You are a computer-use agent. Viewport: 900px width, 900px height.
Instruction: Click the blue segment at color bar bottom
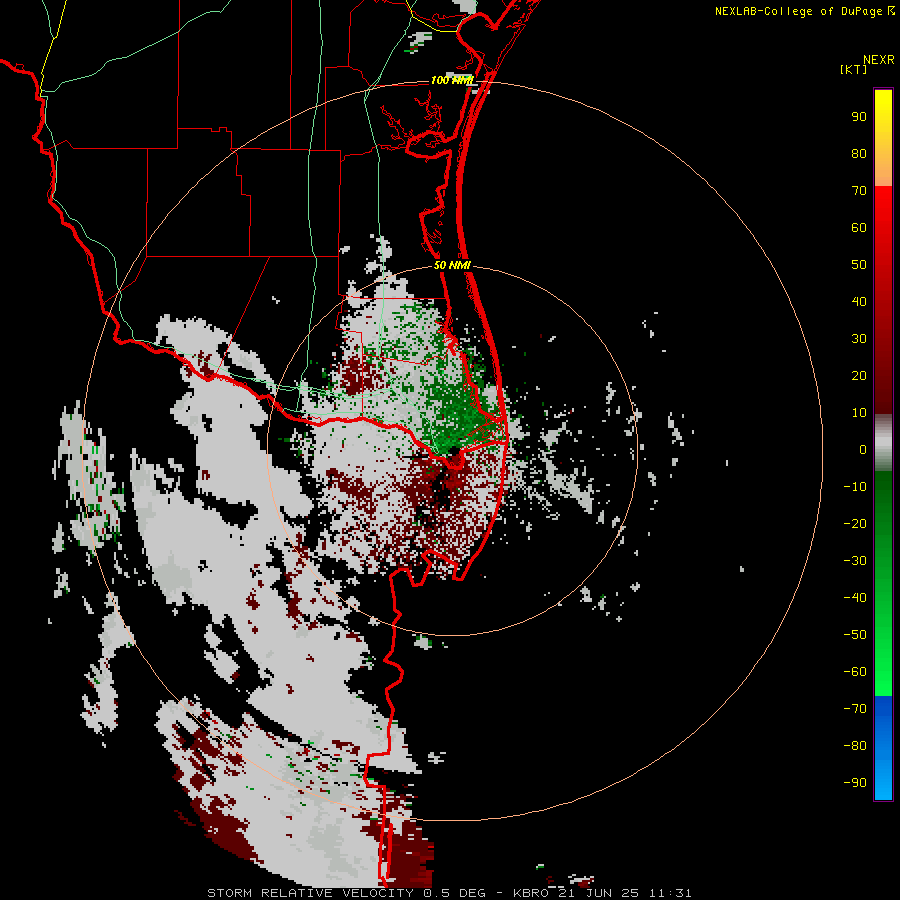point(883,748)
